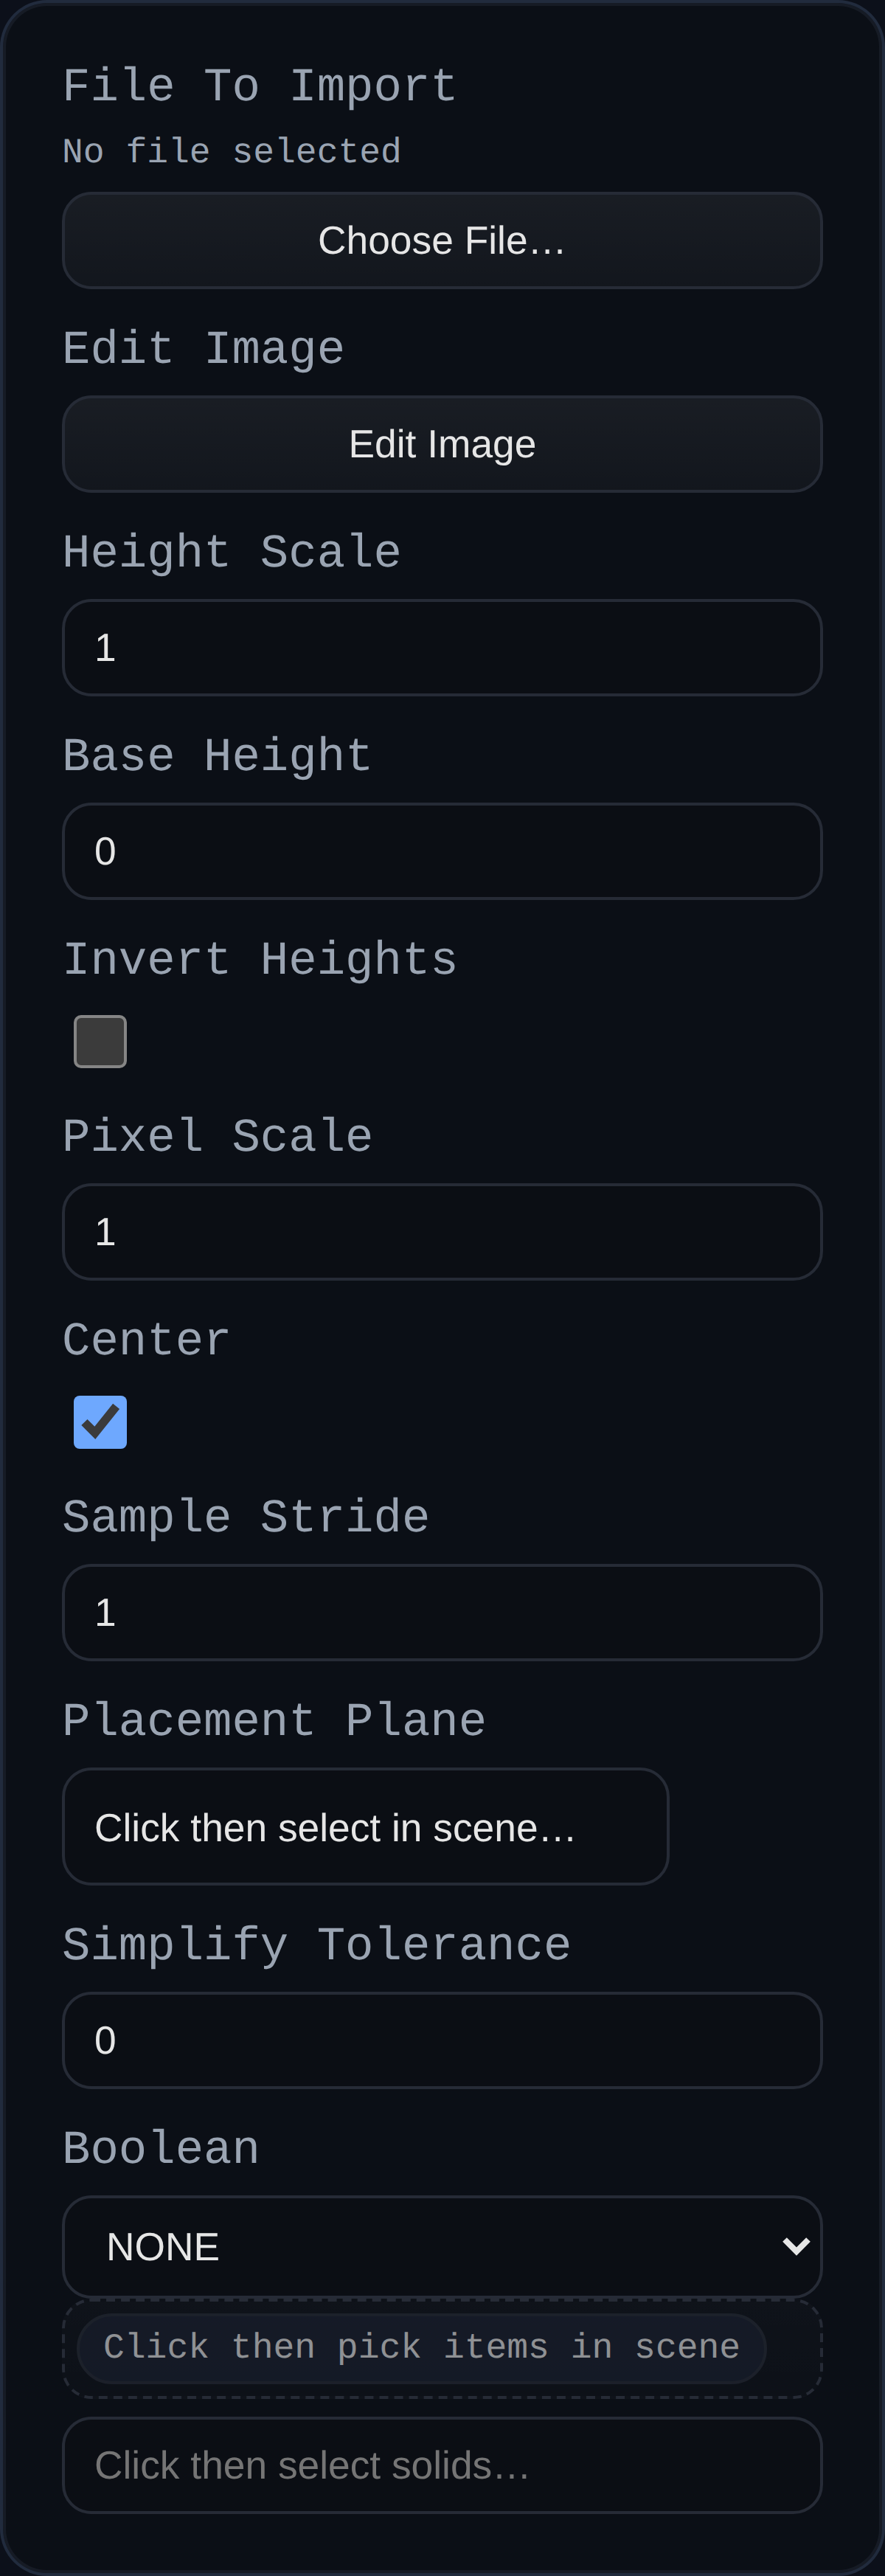Screen dimensions: 885x2576
Task: Open the Edit Image dialog
Action: coord(441,444)
